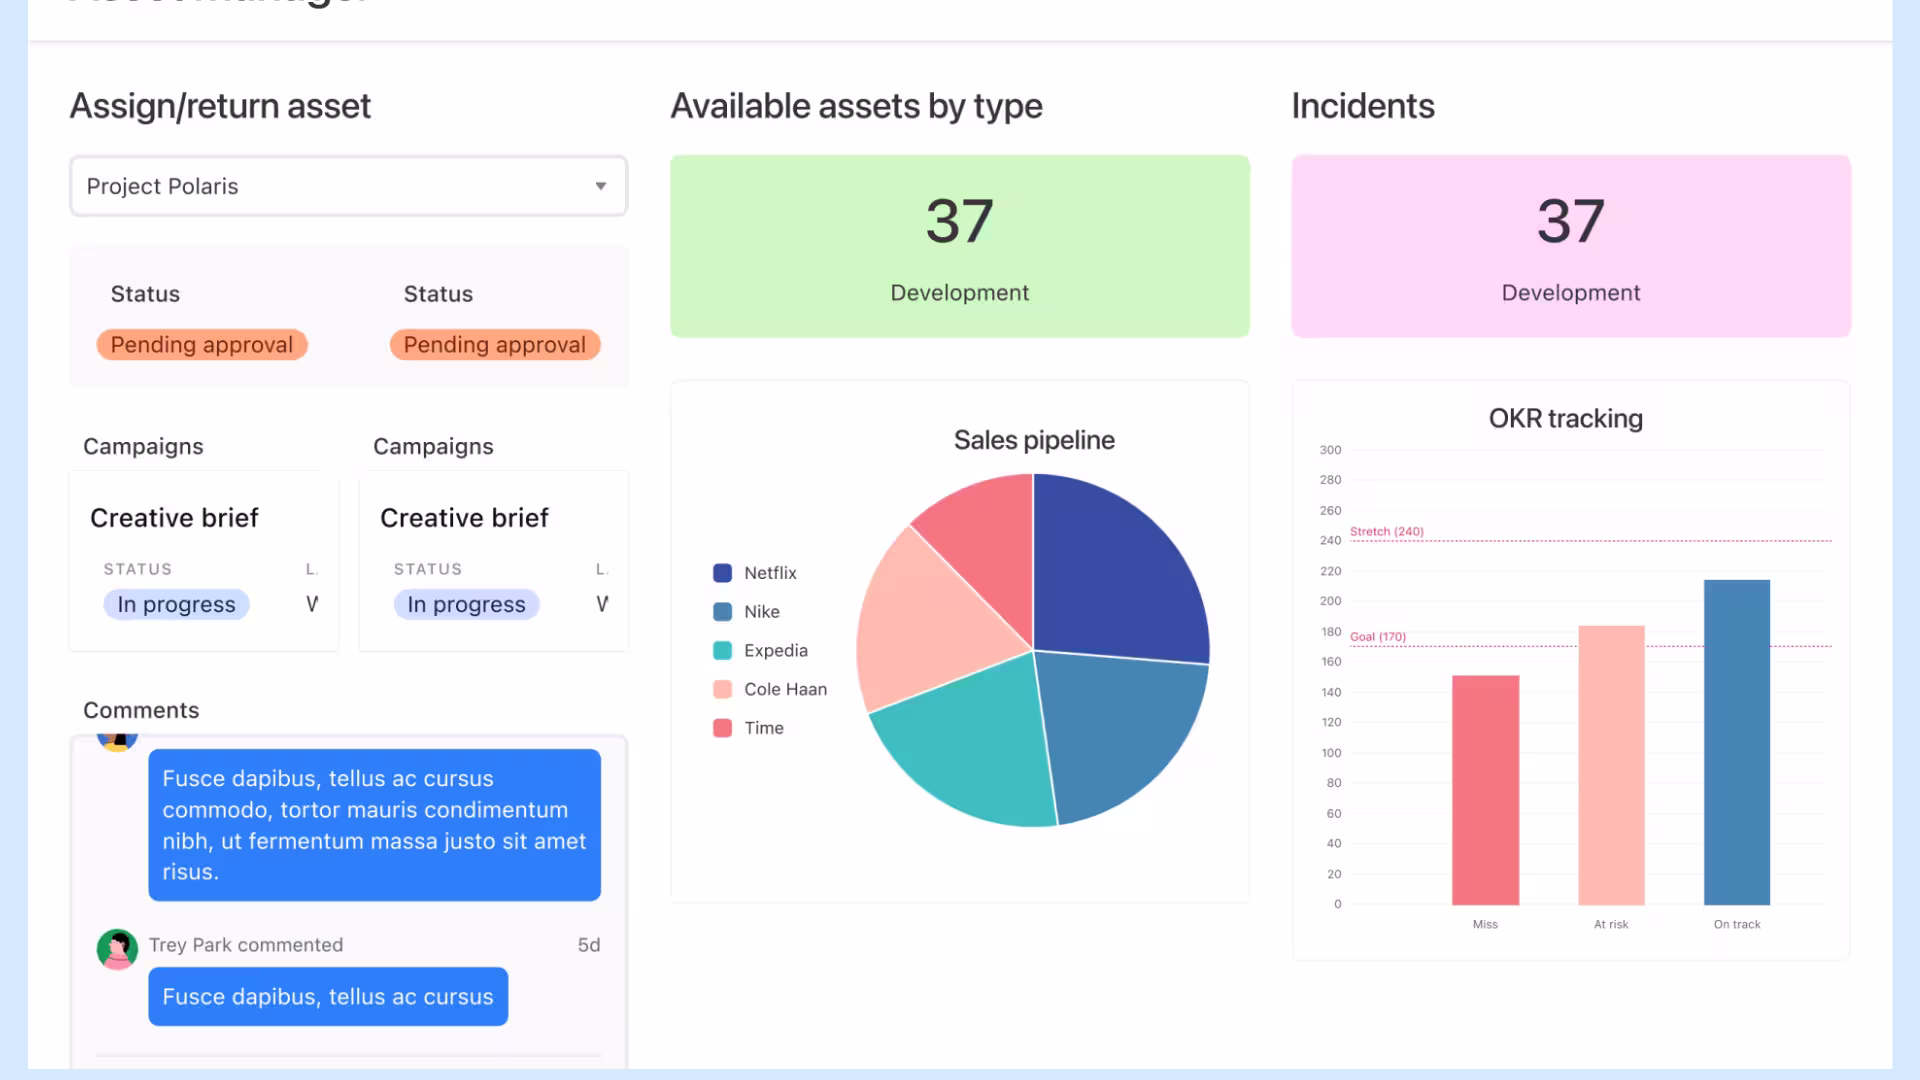Screen dimensions: 1920x1080
Task: Click Trey Park's avatar
Action: pos(117,949)
